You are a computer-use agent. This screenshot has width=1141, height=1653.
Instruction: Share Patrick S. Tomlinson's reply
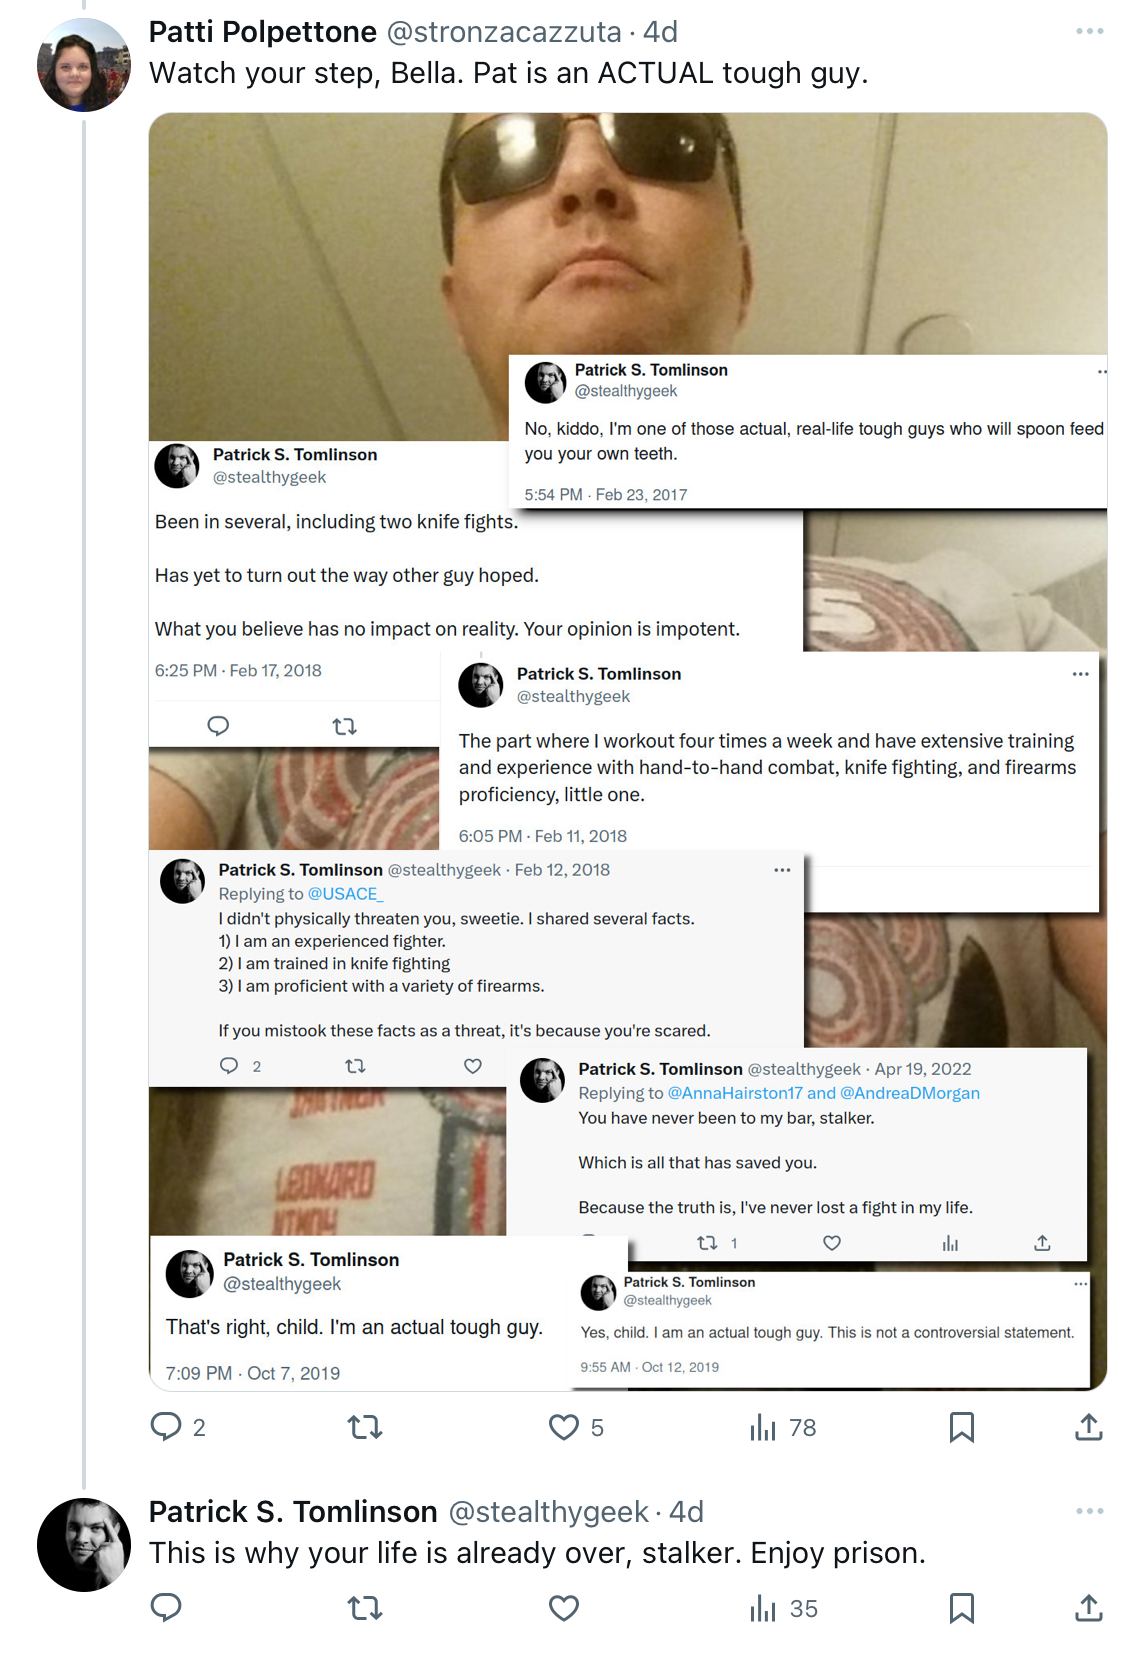1088,1608
